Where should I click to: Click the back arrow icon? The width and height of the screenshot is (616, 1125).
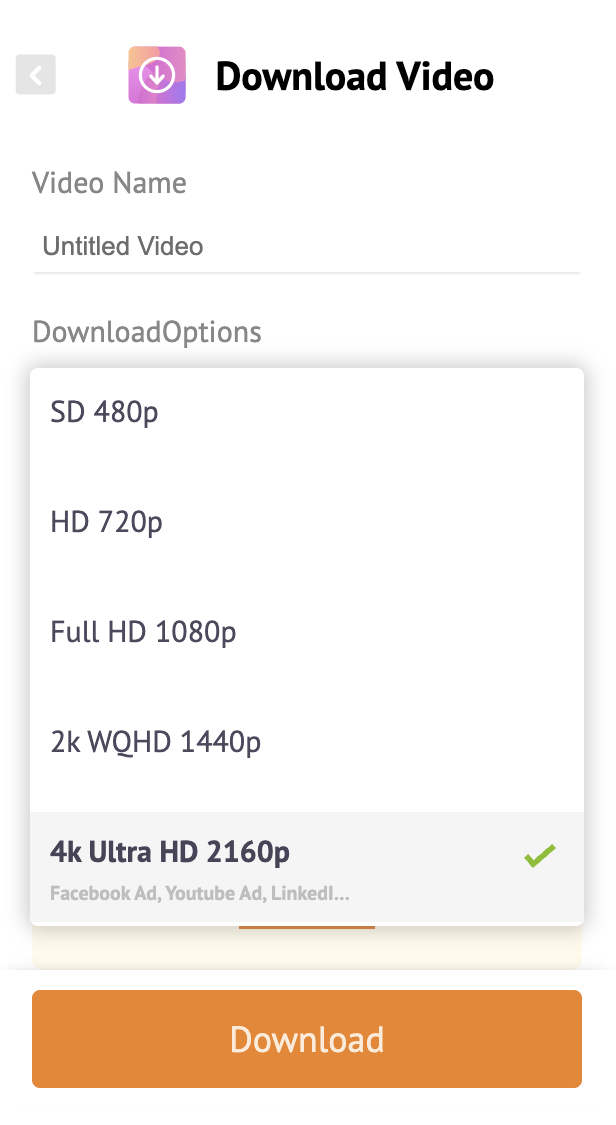click(x=36, y=75)
